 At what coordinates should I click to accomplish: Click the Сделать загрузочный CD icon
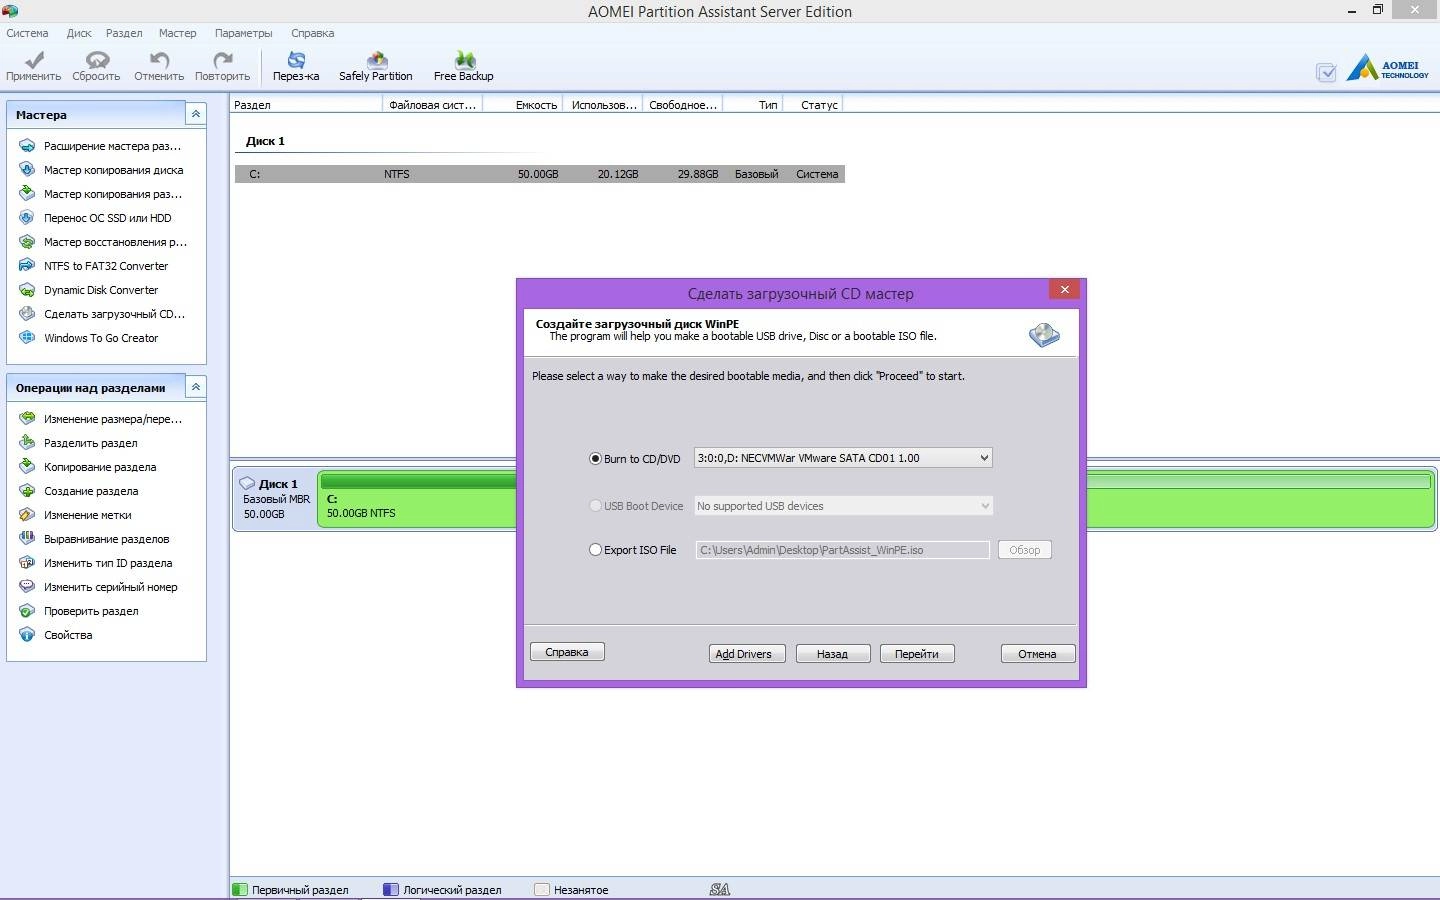pos(27,314)
